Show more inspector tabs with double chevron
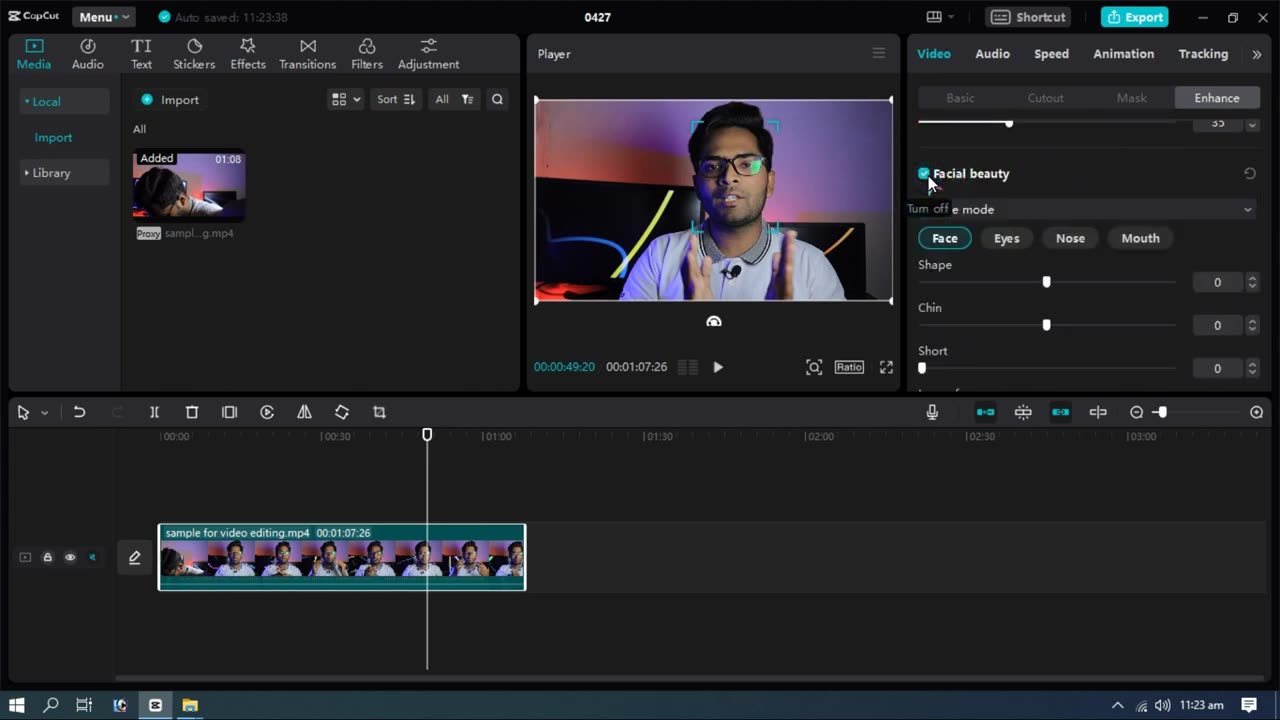 point(1257,54)
